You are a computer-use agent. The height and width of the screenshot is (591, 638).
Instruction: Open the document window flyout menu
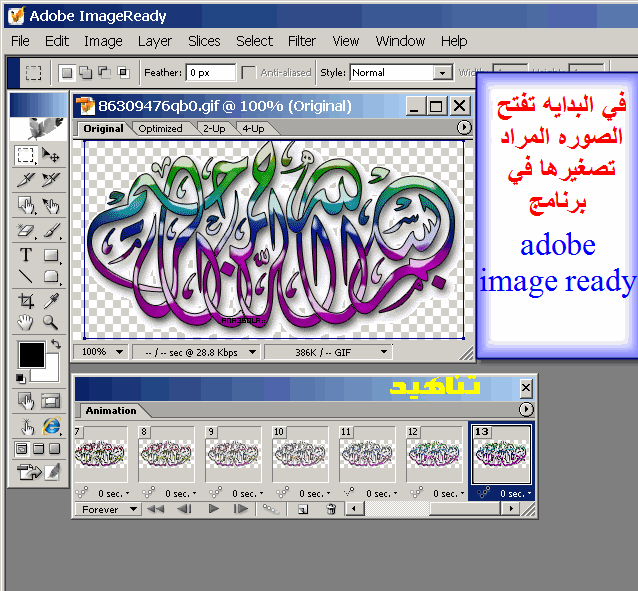[x=464, y=128]
